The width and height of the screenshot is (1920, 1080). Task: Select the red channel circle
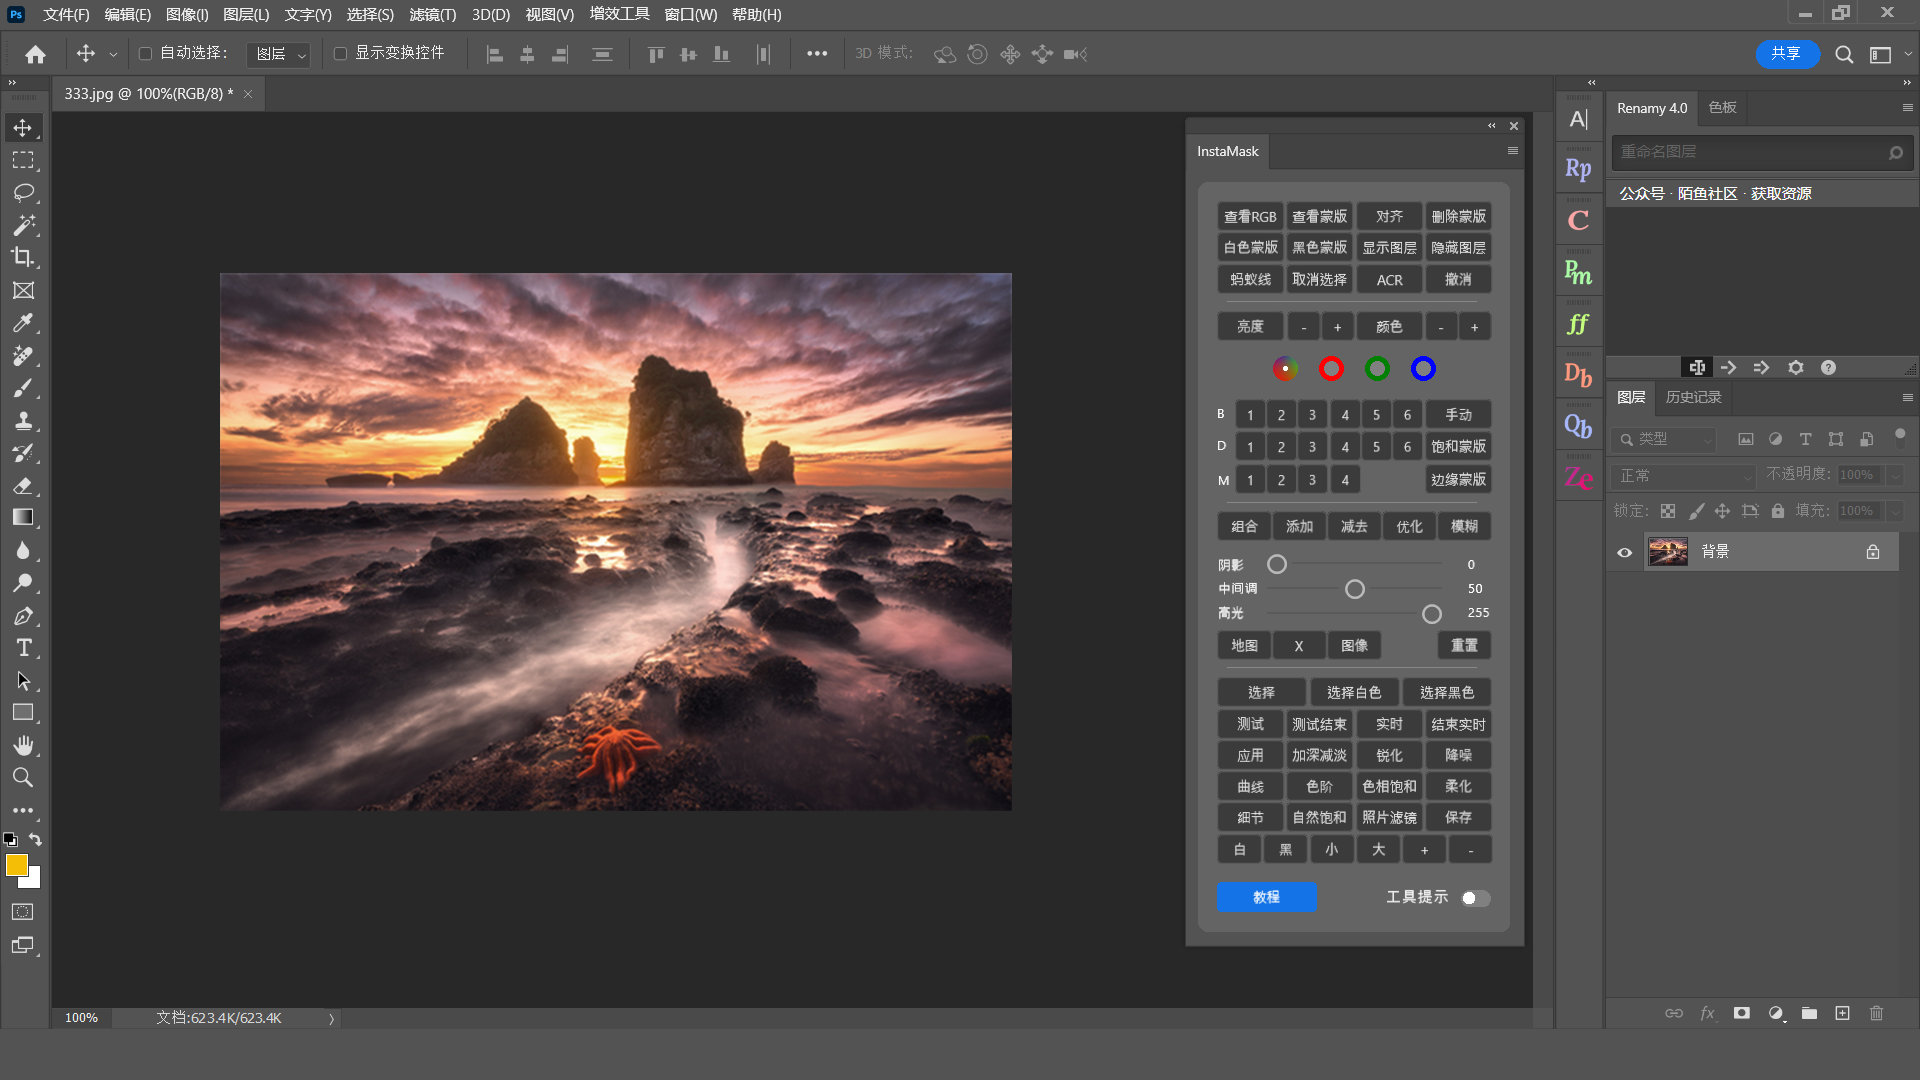[x=1331, y=369]
